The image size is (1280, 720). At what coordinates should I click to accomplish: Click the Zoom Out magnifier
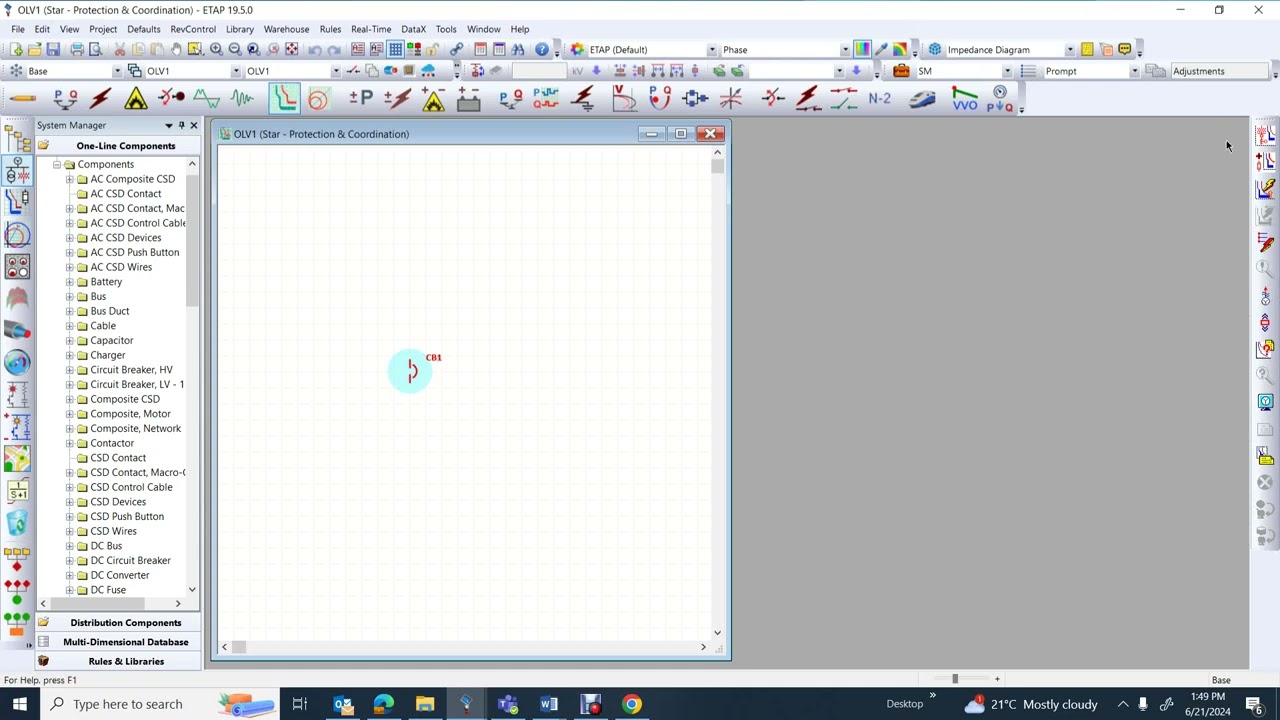[235, 49]
